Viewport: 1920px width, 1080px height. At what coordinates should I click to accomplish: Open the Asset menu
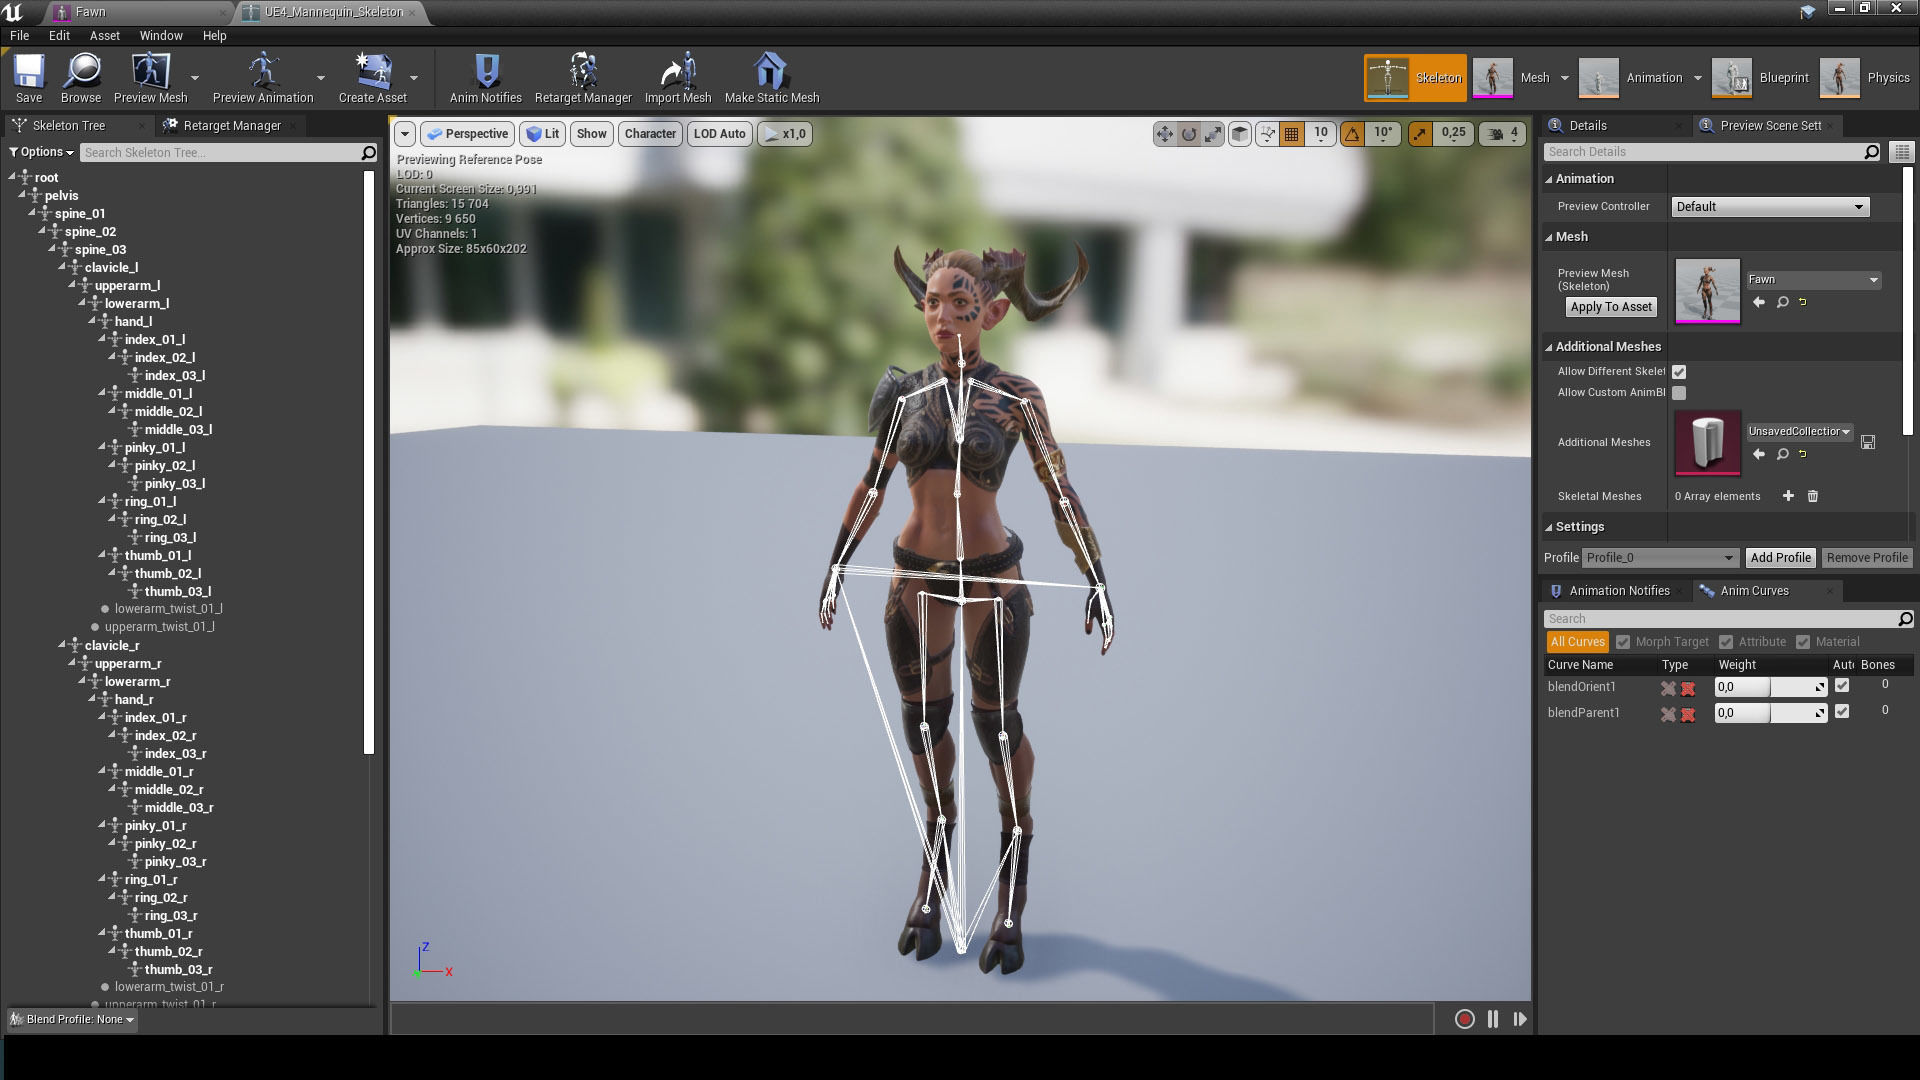104,35
